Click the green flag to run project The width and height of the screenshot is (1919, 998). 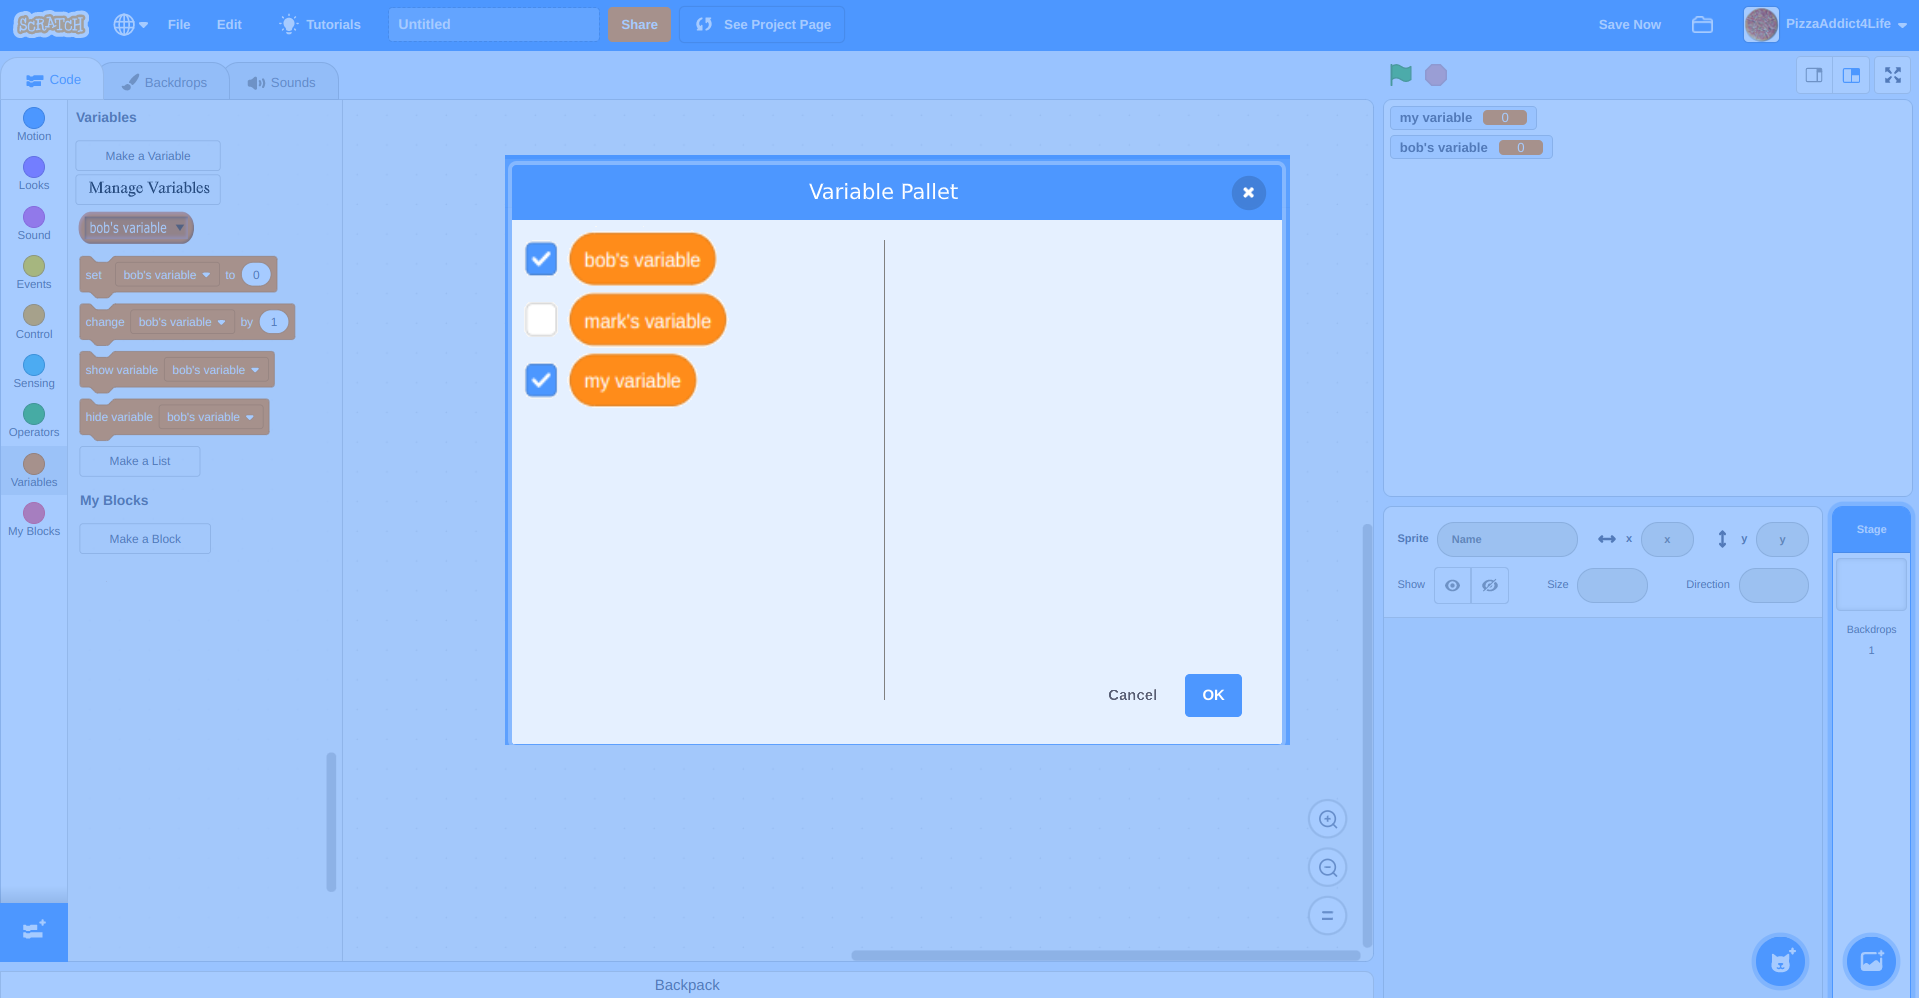1400,75
